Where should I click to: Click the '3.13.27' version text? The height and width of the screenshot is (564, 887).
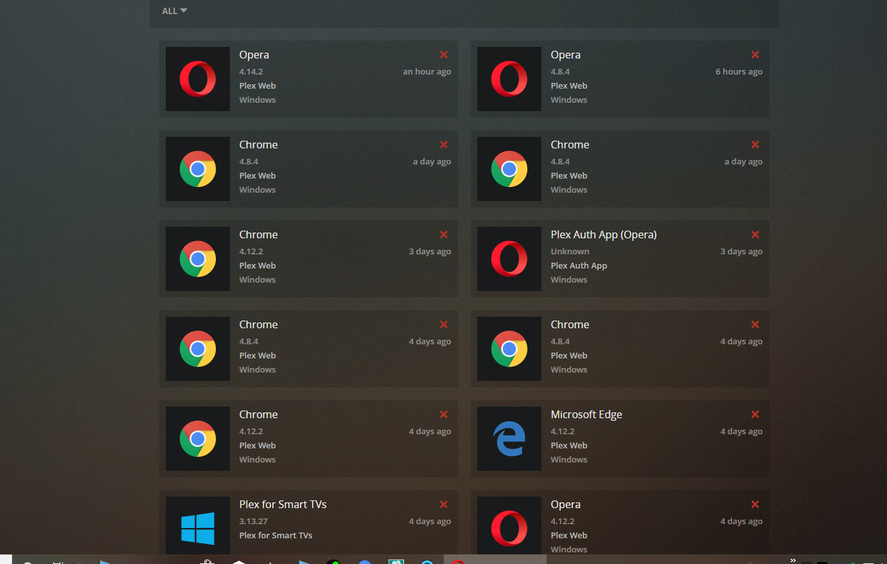(253, 522)
